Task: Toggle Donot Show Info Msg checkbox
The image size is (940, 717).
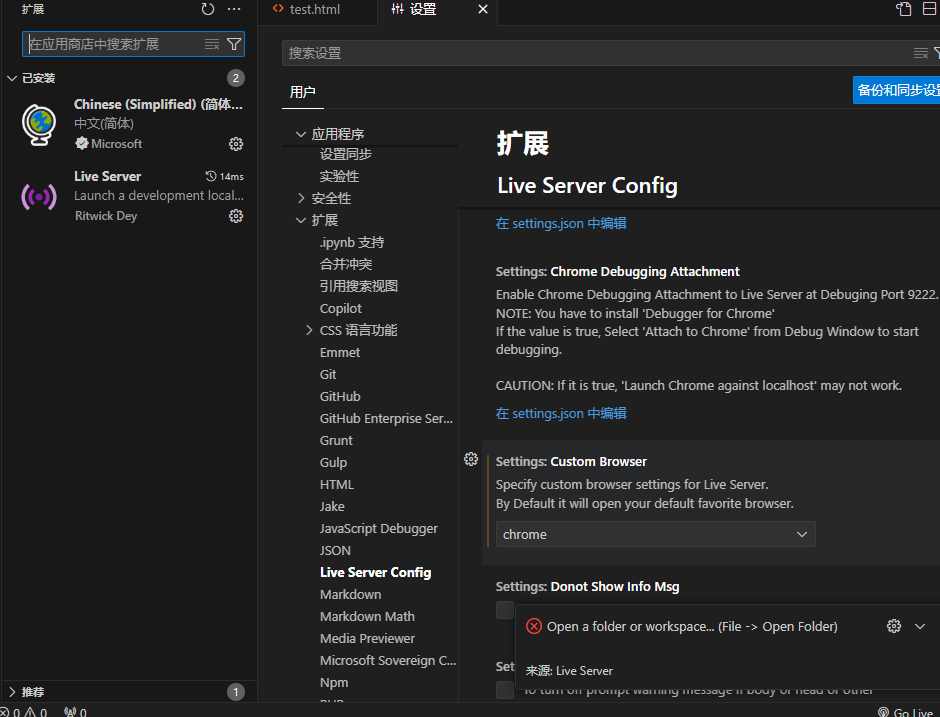Action: 505,610
